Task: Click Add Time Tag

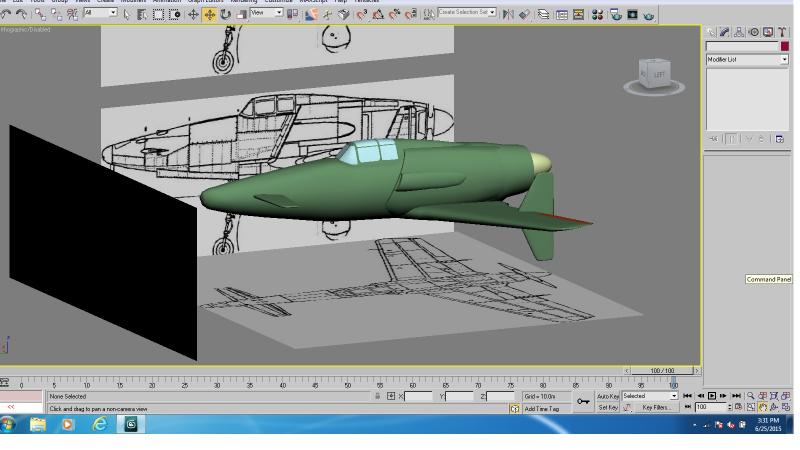Action: (x=542, y=409)
